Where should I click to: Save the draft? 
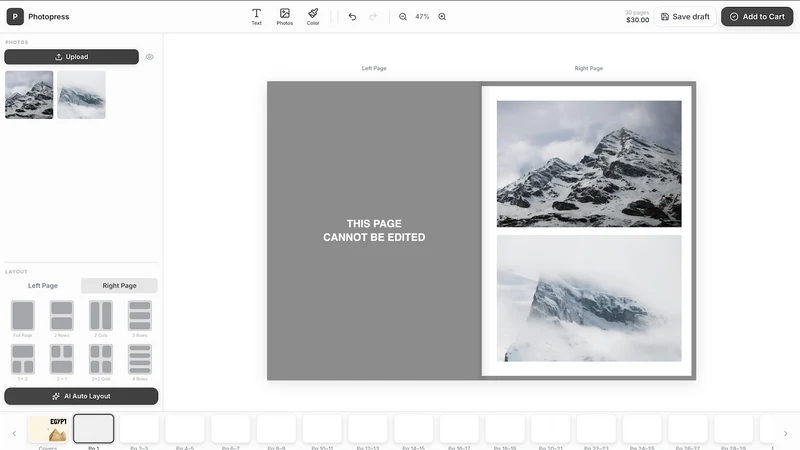pyautogui.click(x=685, y=16)
